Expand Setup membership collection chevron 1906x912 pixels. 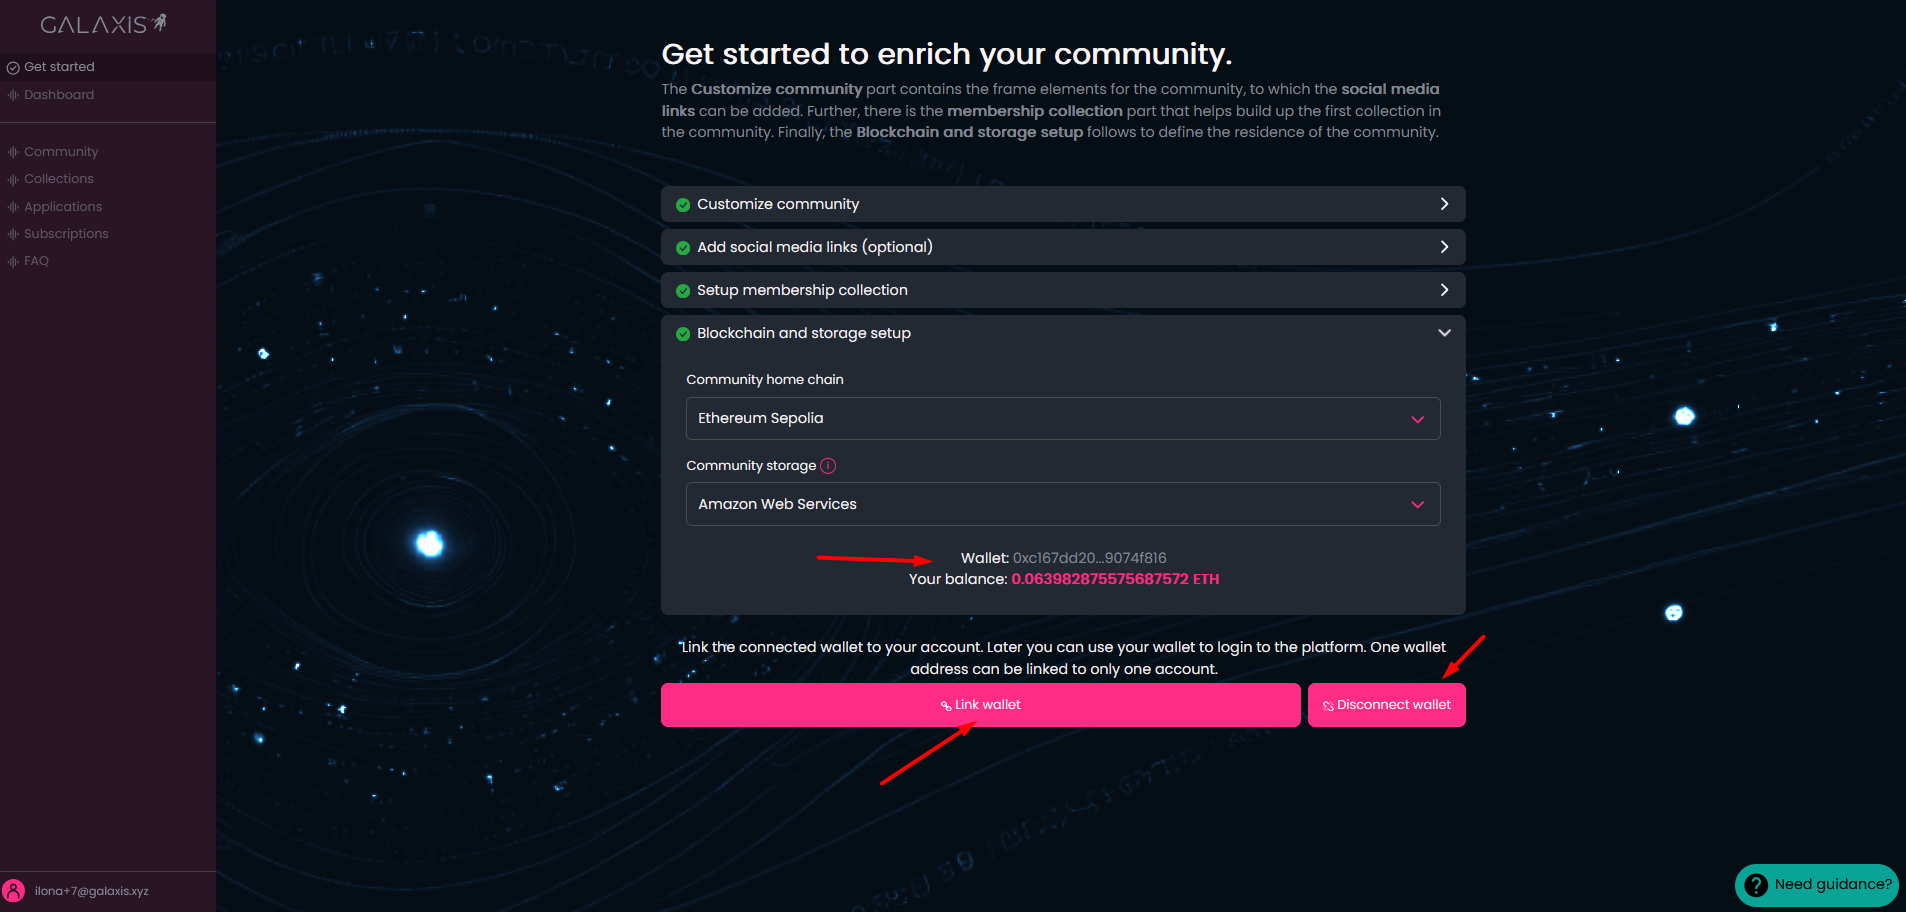click(1443, 290)
